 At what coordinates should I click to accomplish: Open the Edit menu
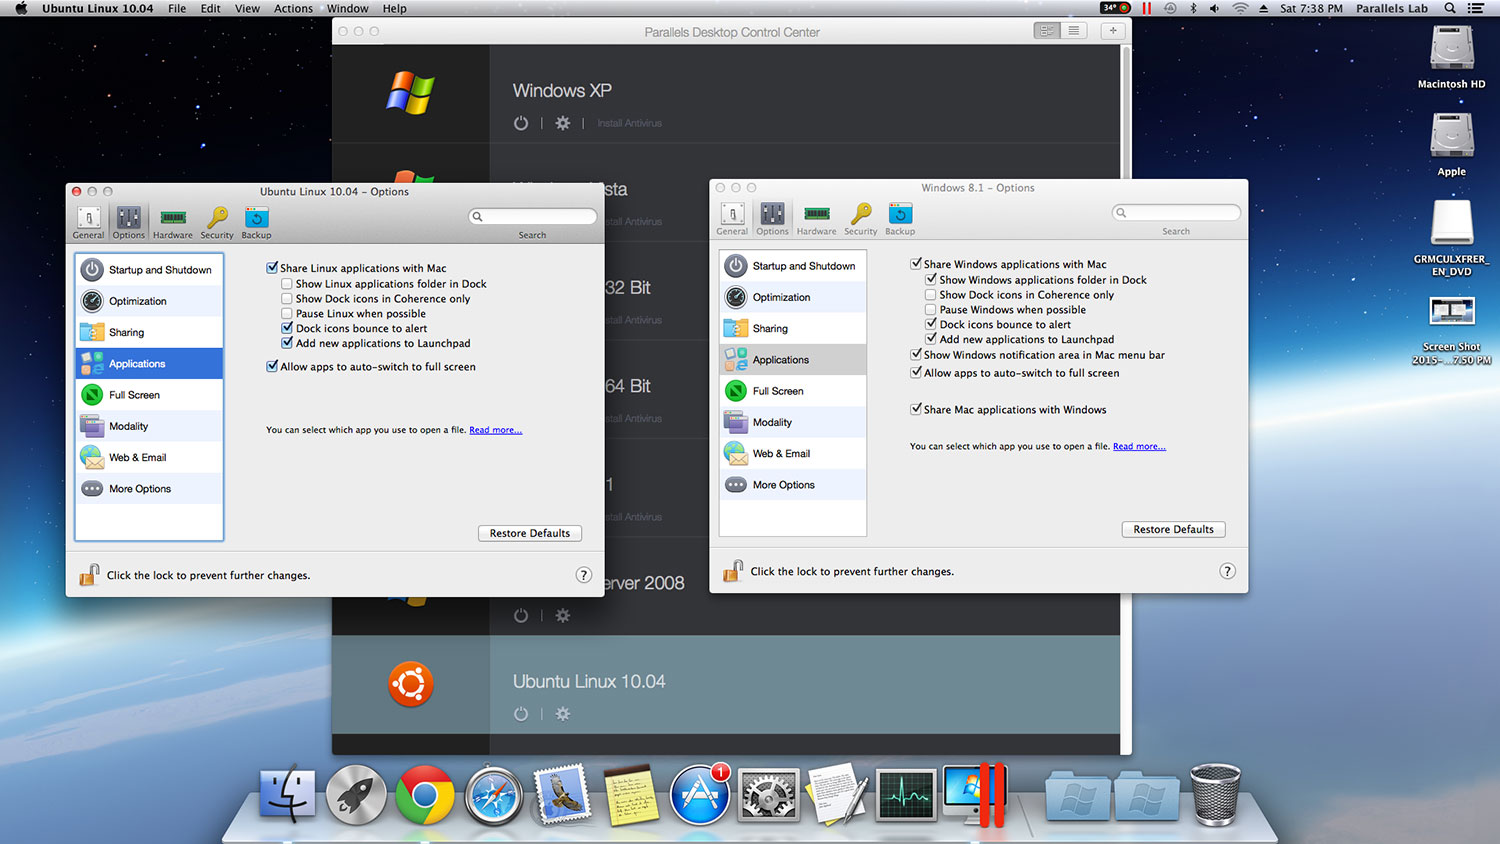[x=210, y=8]
